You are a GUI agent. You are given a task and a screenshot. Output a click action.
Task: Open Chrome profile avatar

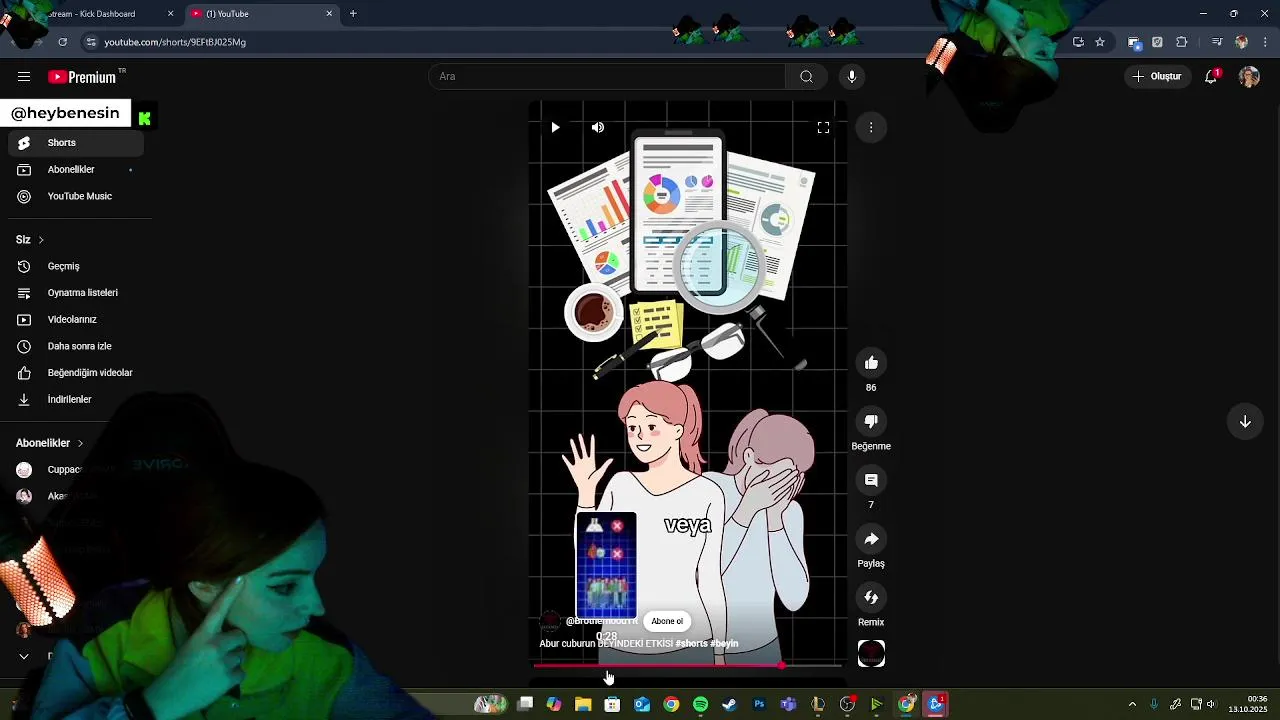1241,42
